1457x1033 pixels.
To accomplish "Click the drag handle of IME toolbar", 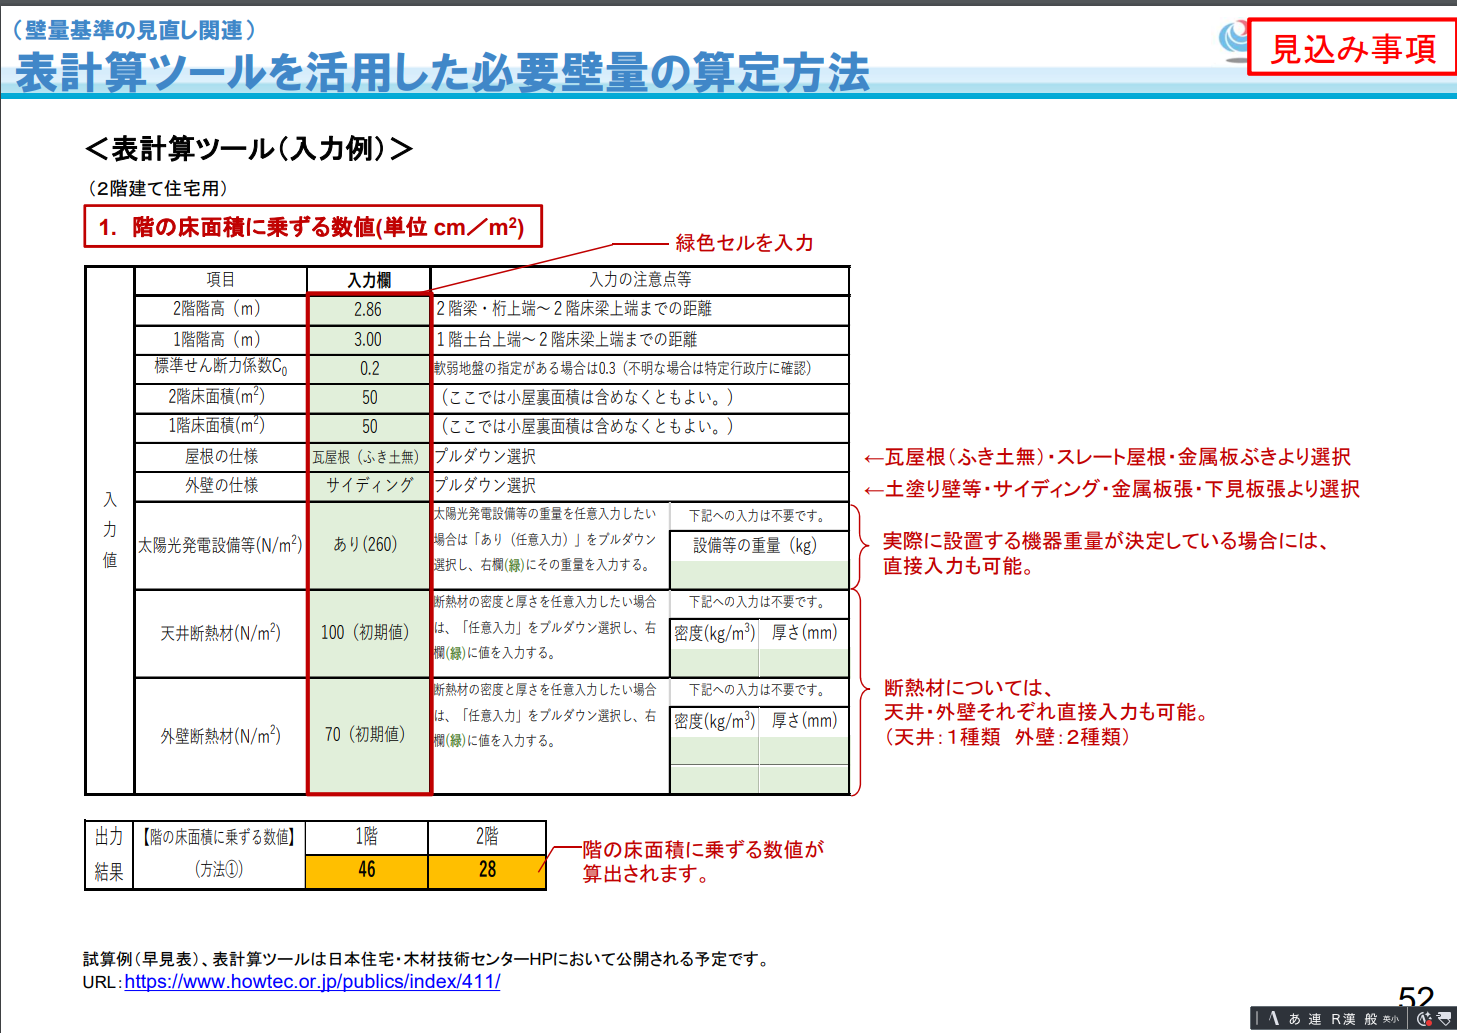I will [x=1257, y=1018].
